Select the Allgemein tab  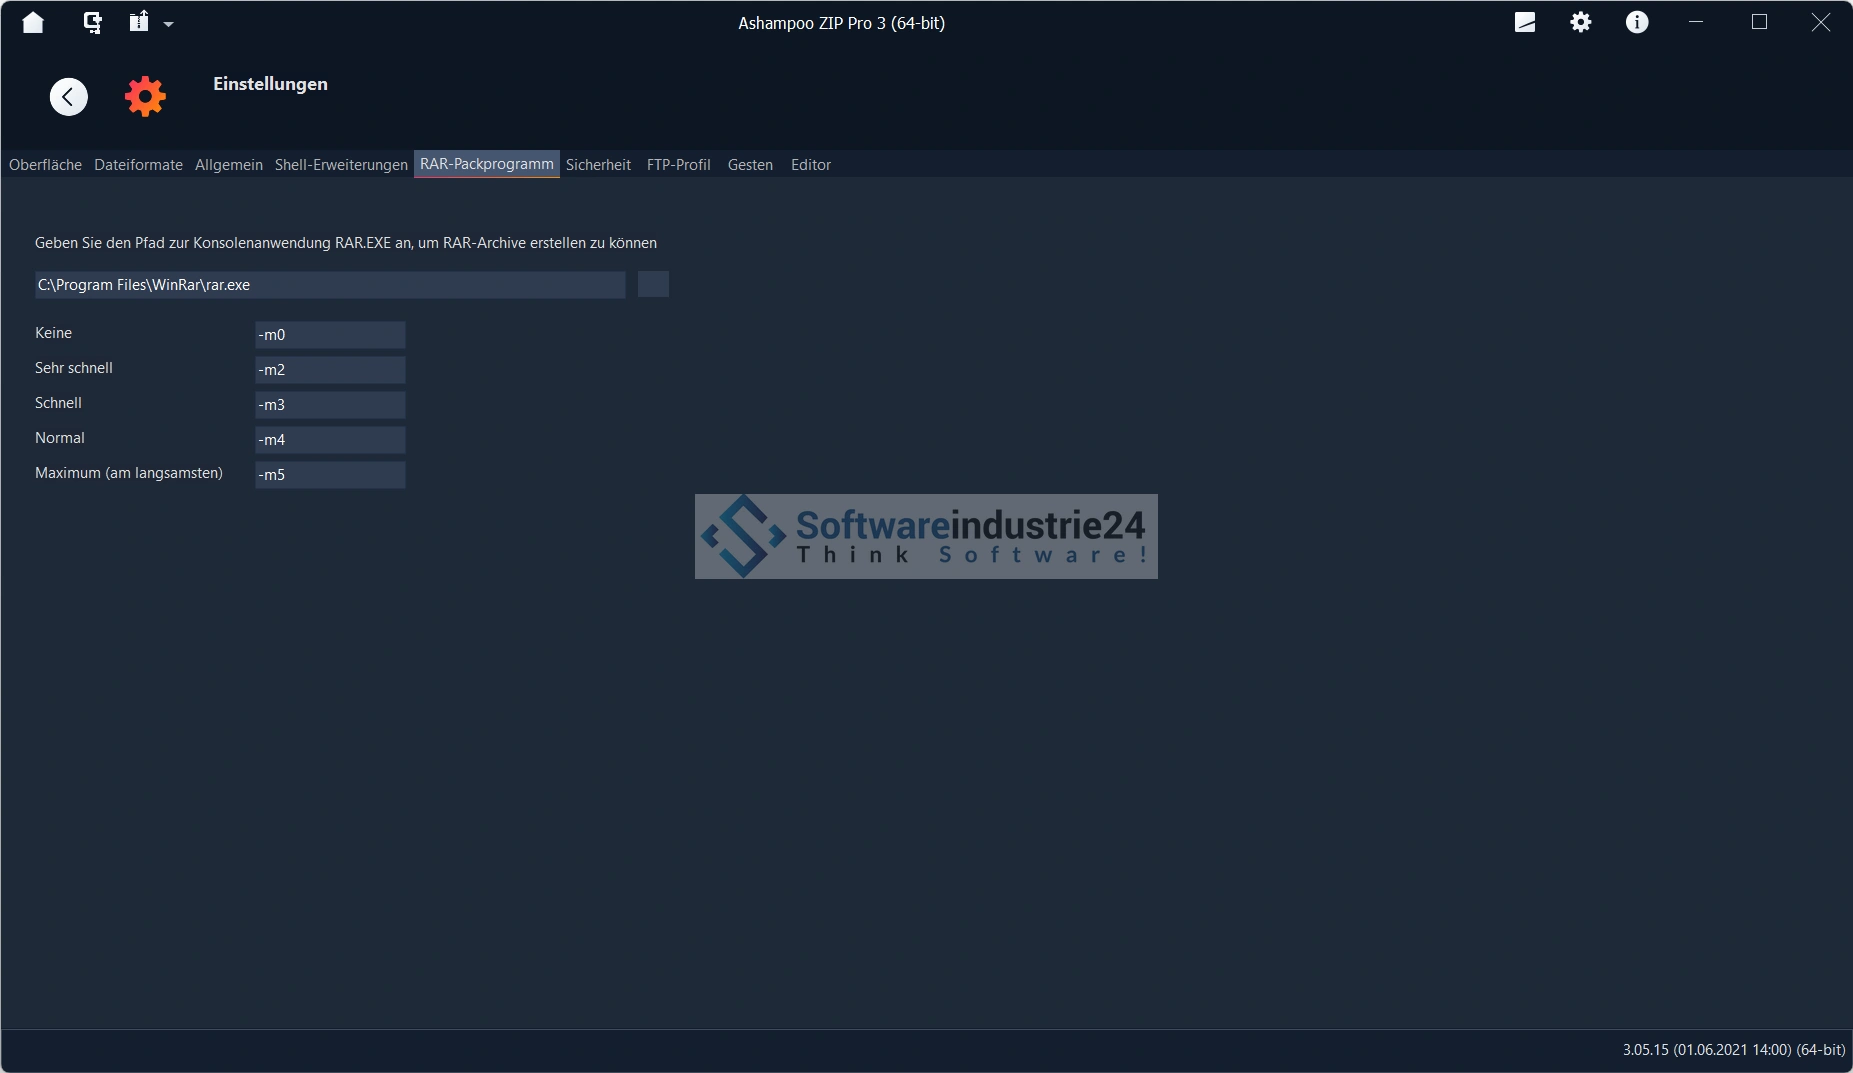(x=228, y=165)
